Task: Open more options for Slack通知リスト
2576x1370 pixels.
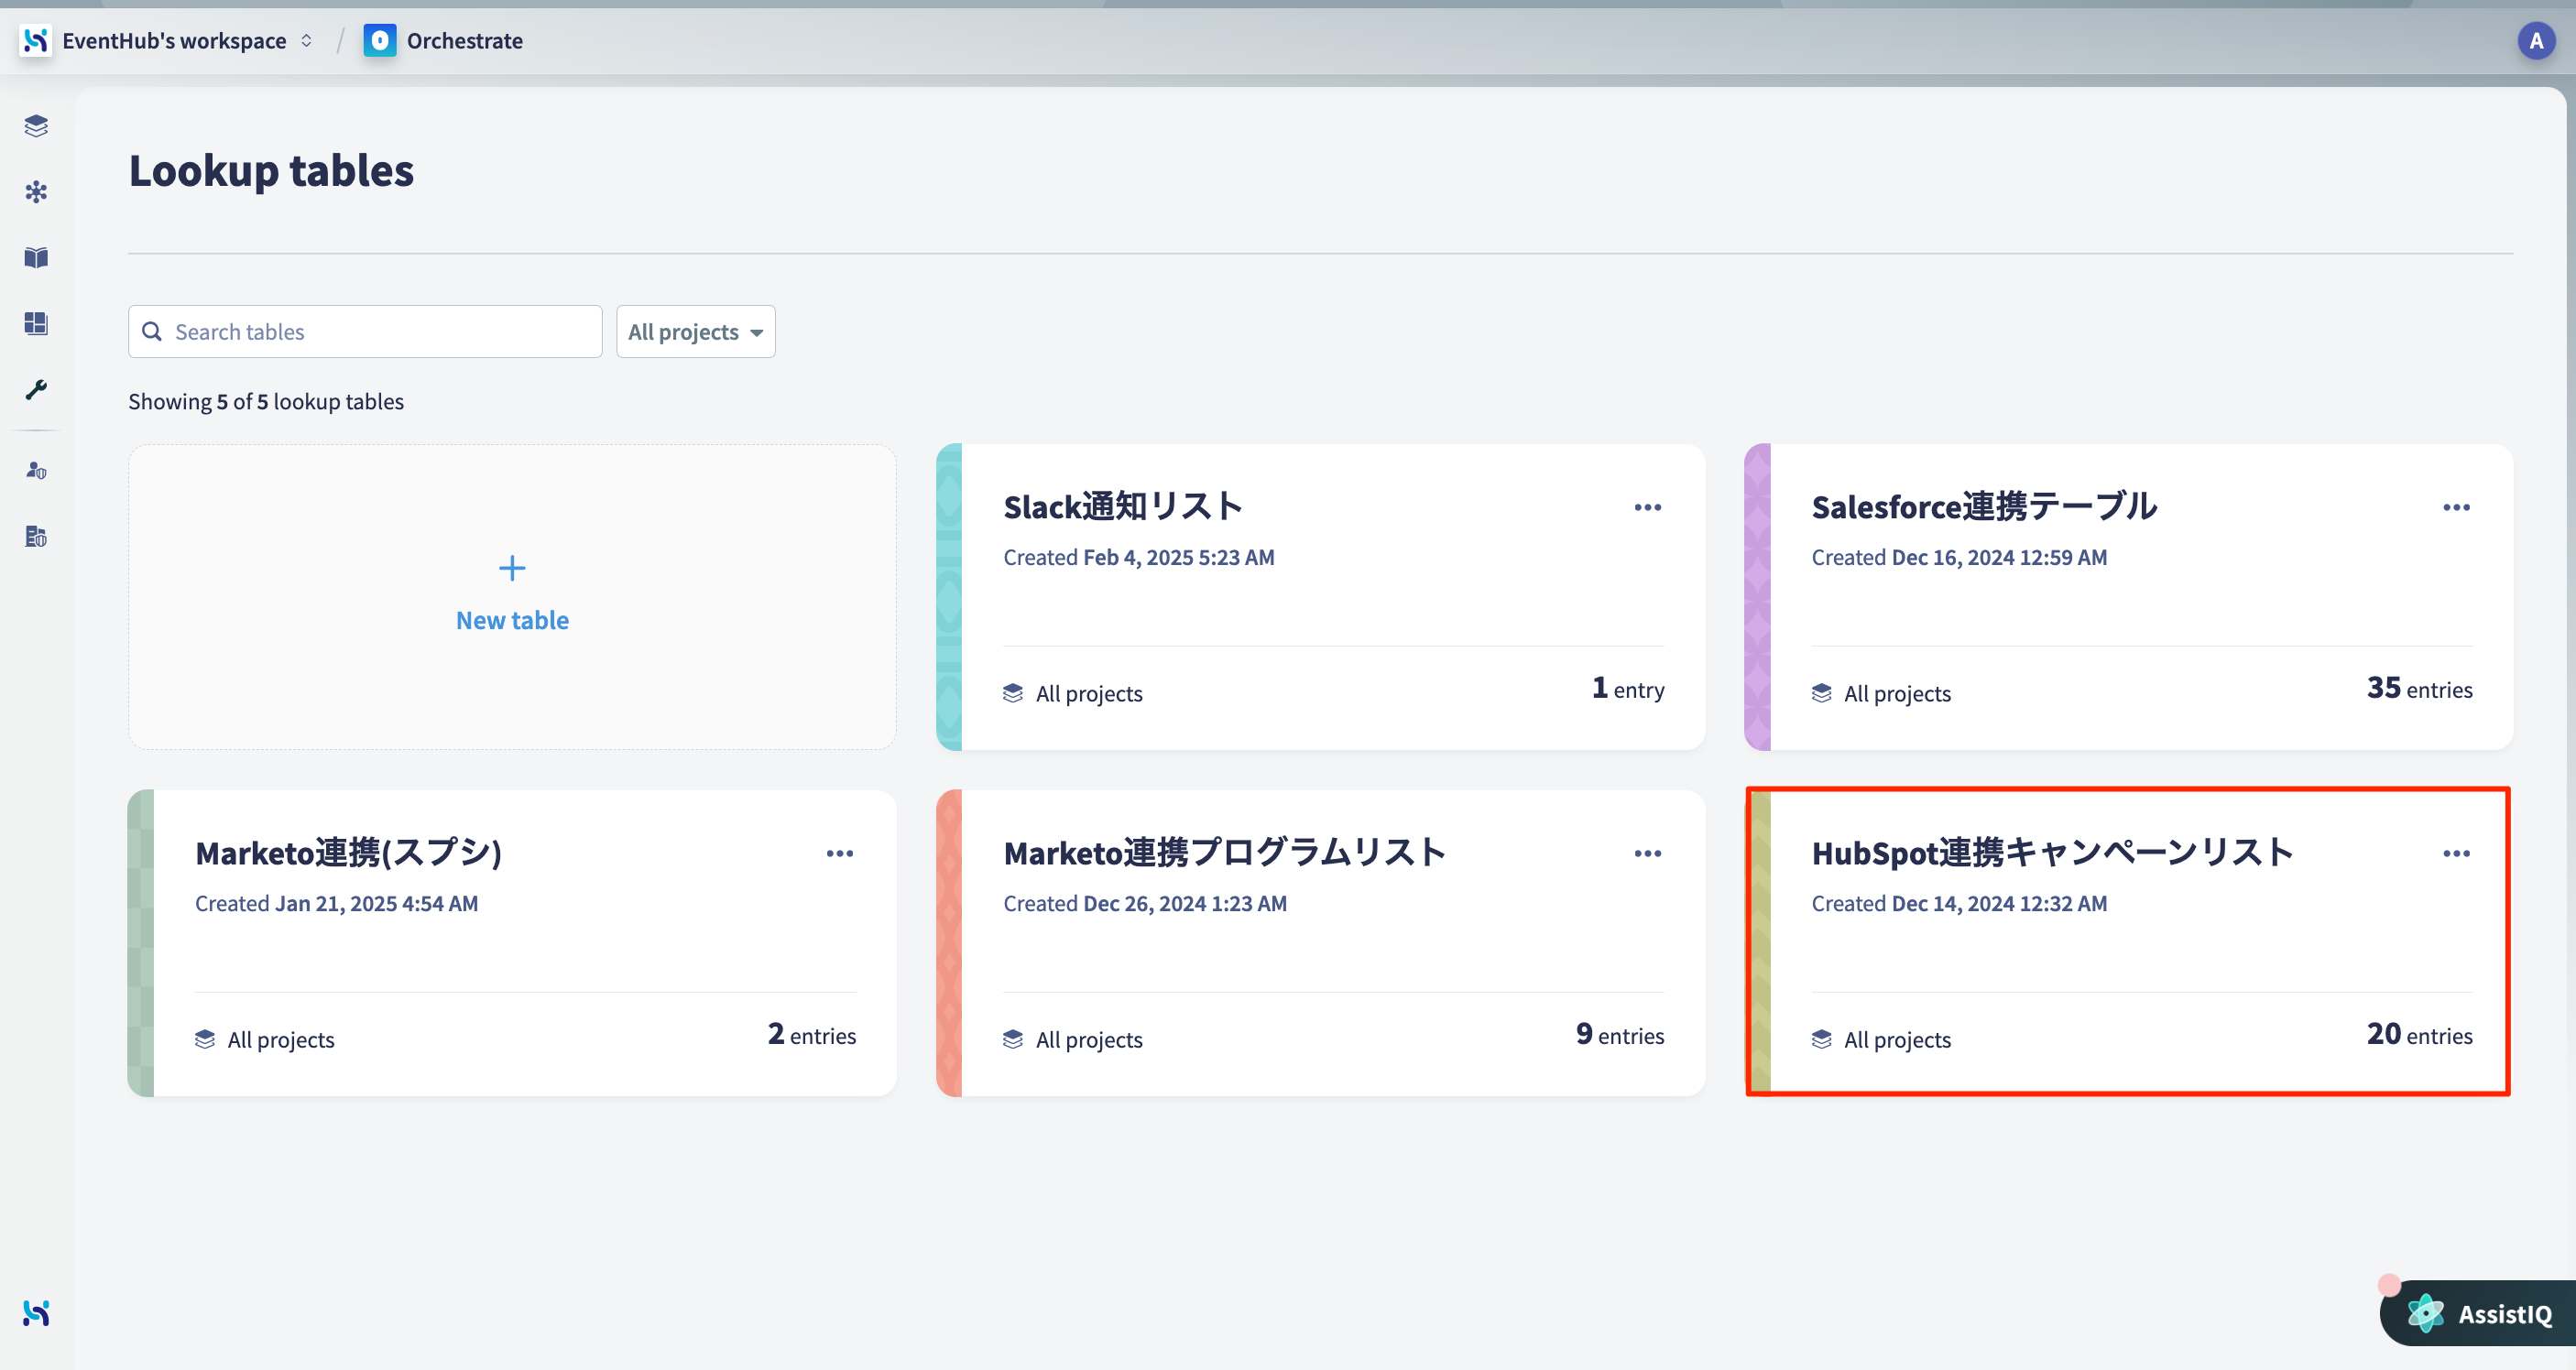Action: click(x=1648, y=508)
